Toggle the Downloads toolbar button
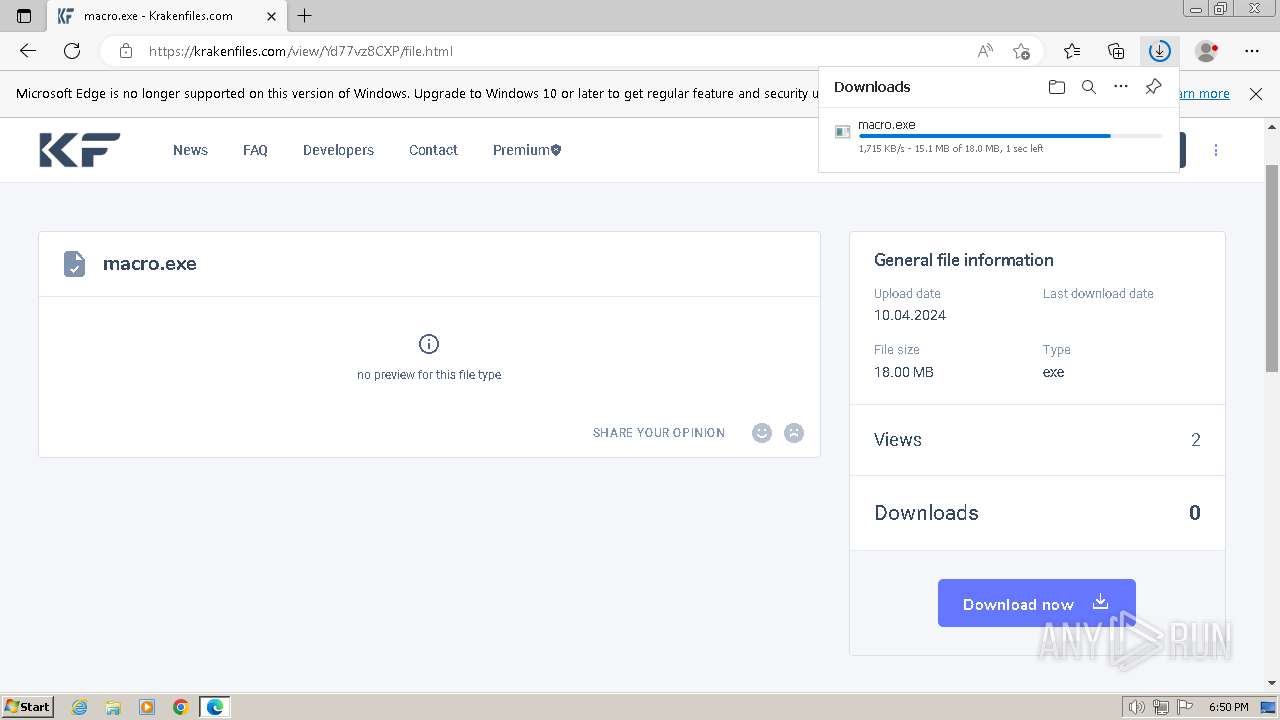Image resolution: width=1280 pixels, height=720 pixels. [1159, 51]
